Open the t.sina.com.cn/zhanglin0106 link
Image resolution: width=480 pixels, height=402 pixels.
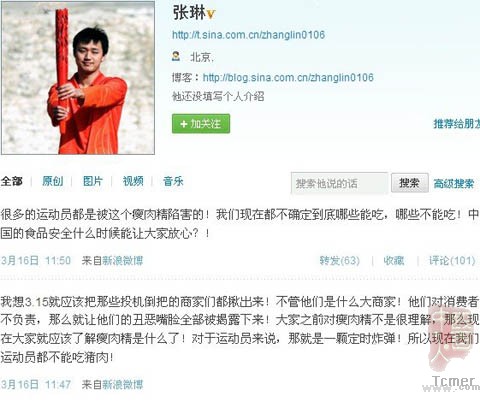pyautogui.click(x=248, y=35)
